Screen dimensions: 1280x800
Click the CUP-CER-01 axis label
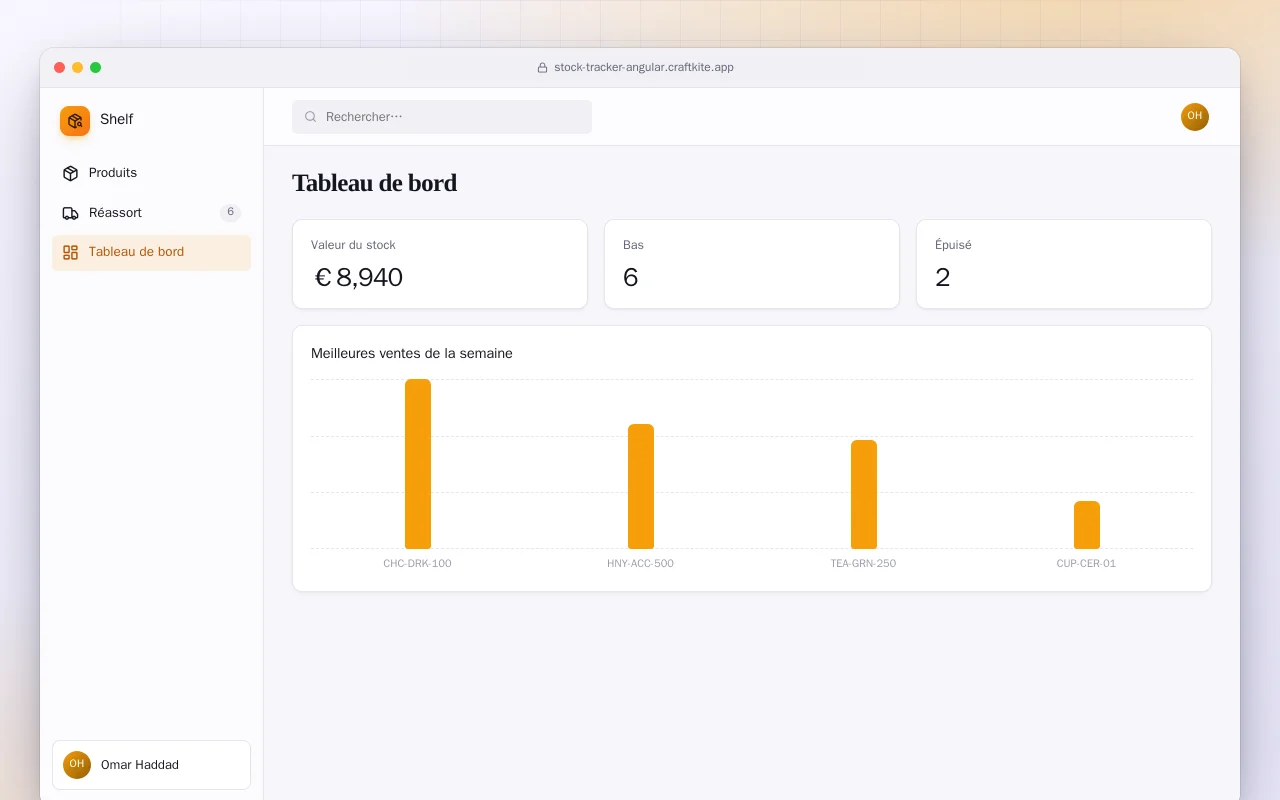tap(1086, 564)
